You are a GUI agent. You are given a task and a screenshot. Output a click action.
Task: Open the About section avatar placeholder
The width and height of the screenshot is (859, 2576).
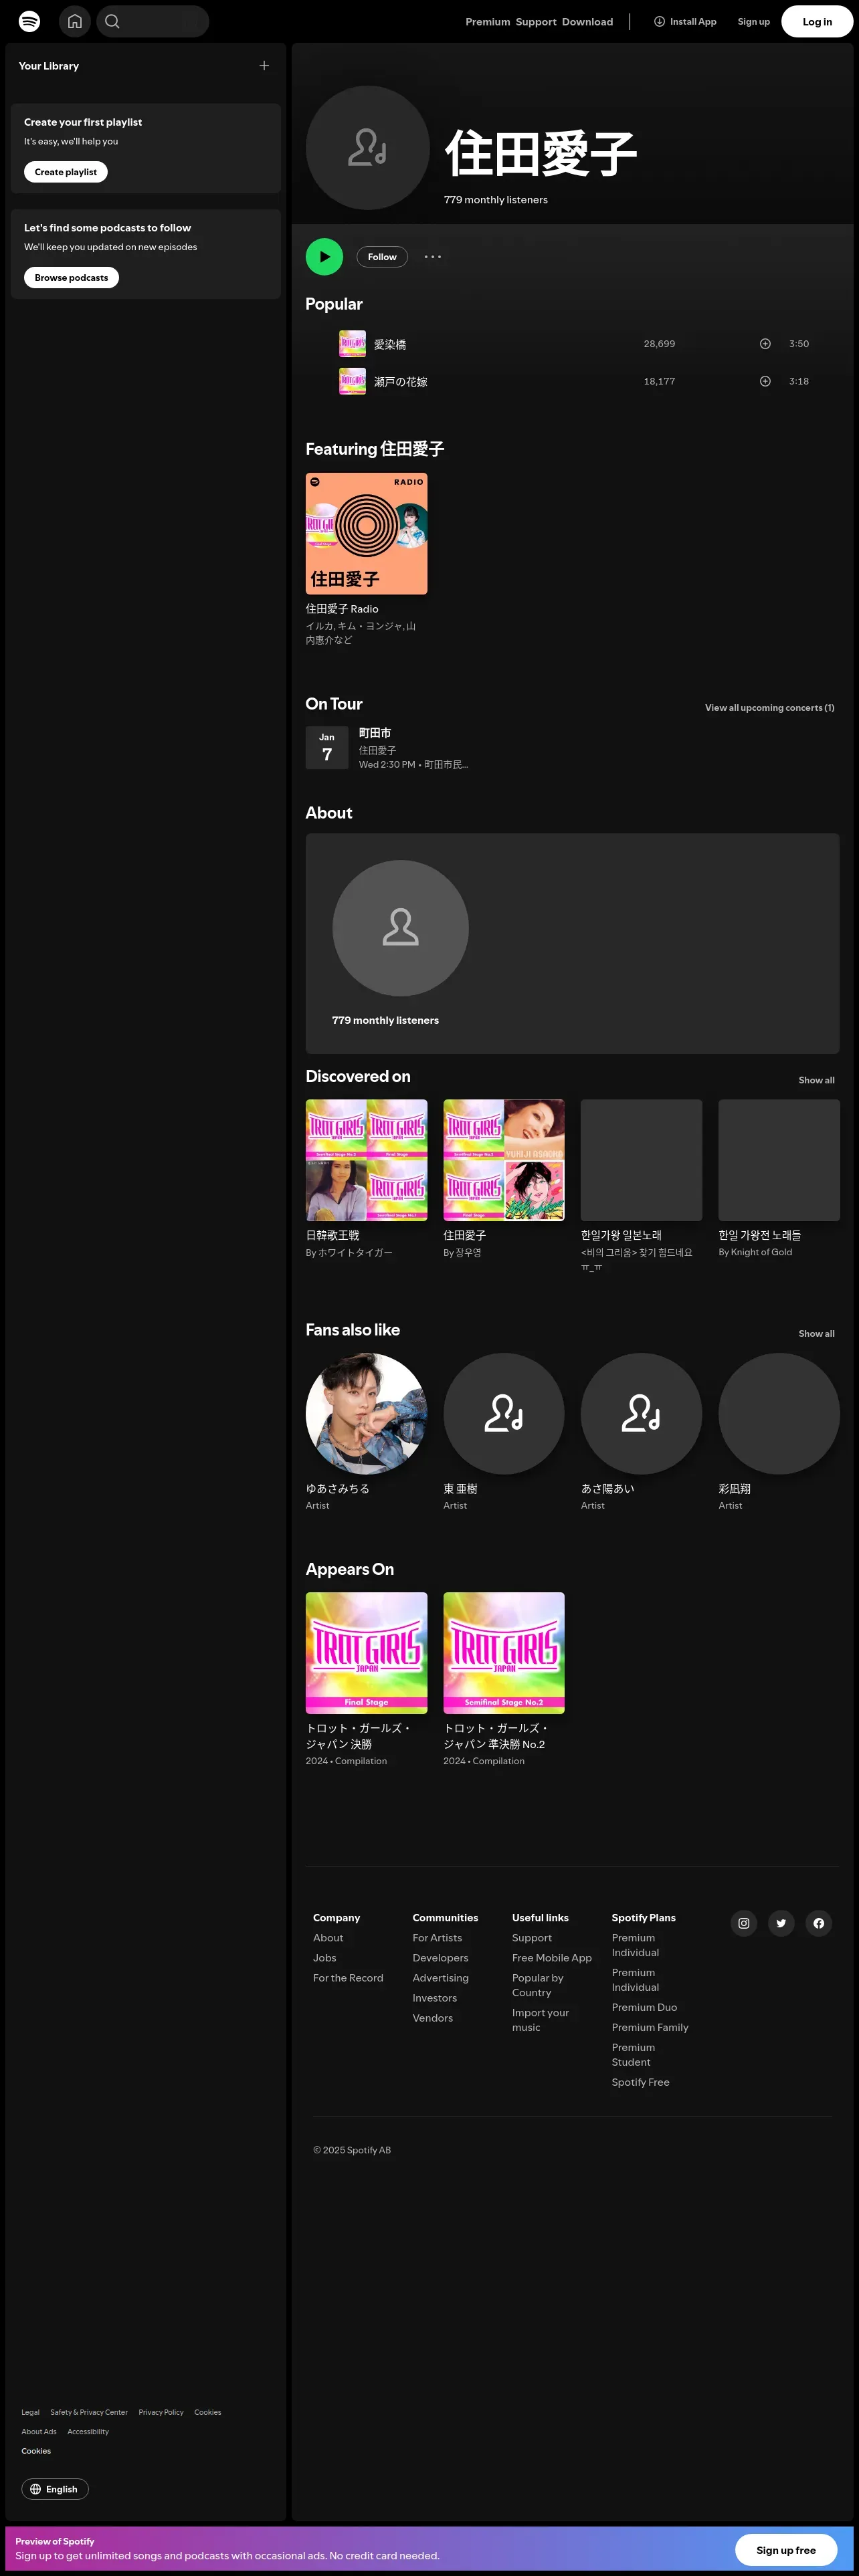click(400, 928)
